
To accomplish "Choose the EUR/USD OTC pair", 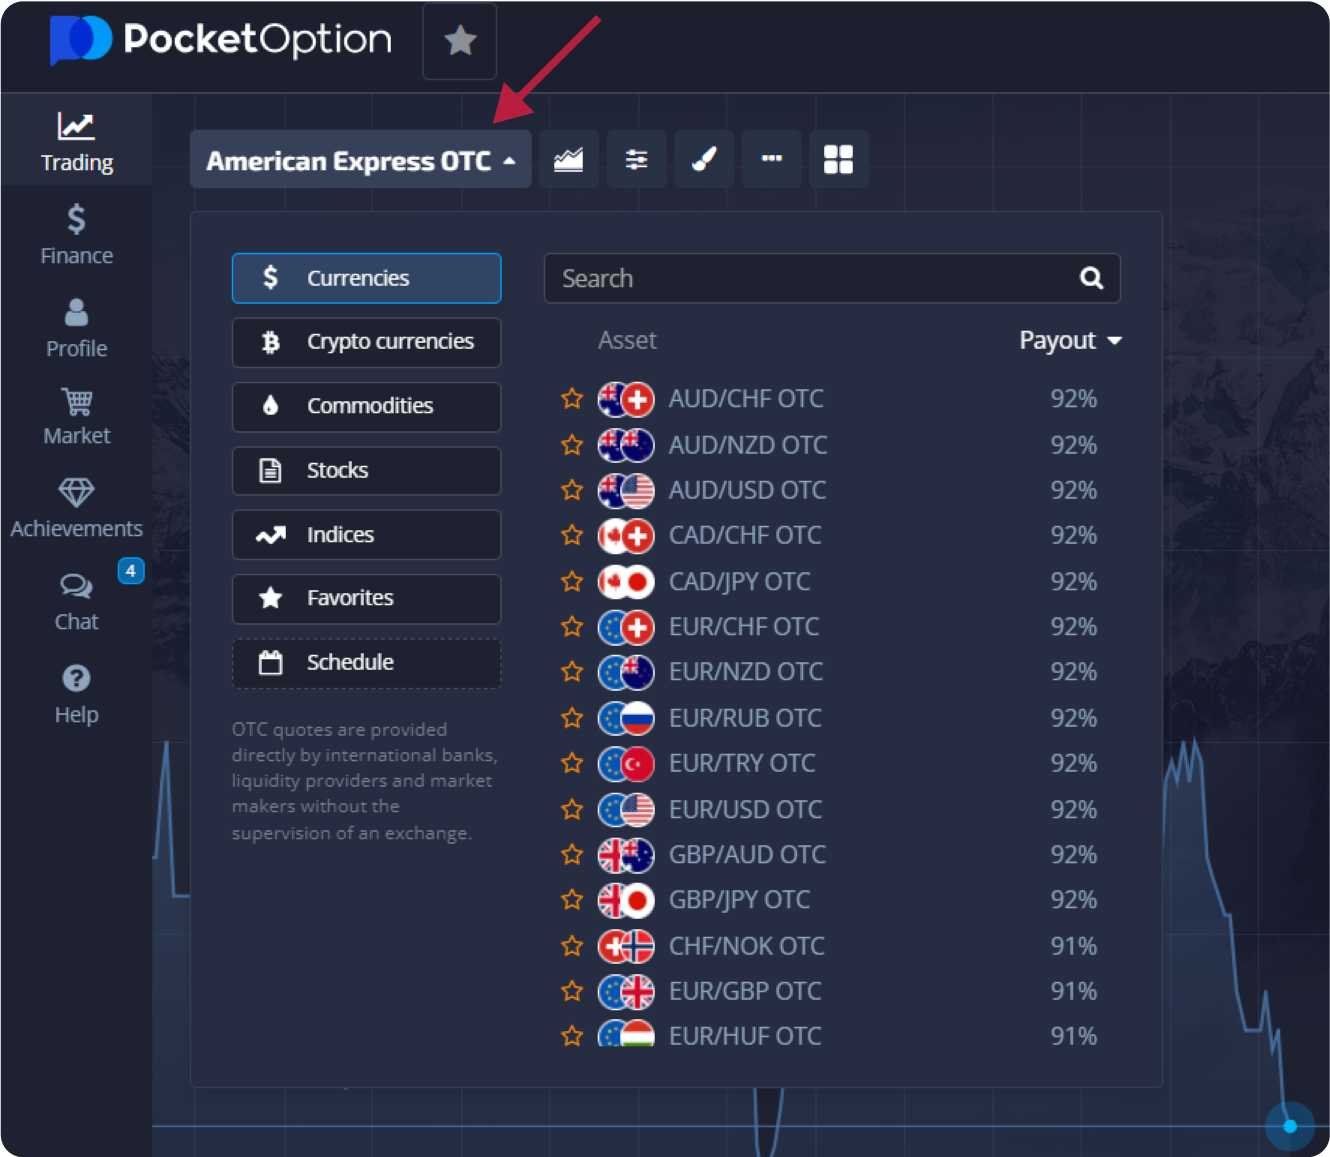I will tap(832, 809).
